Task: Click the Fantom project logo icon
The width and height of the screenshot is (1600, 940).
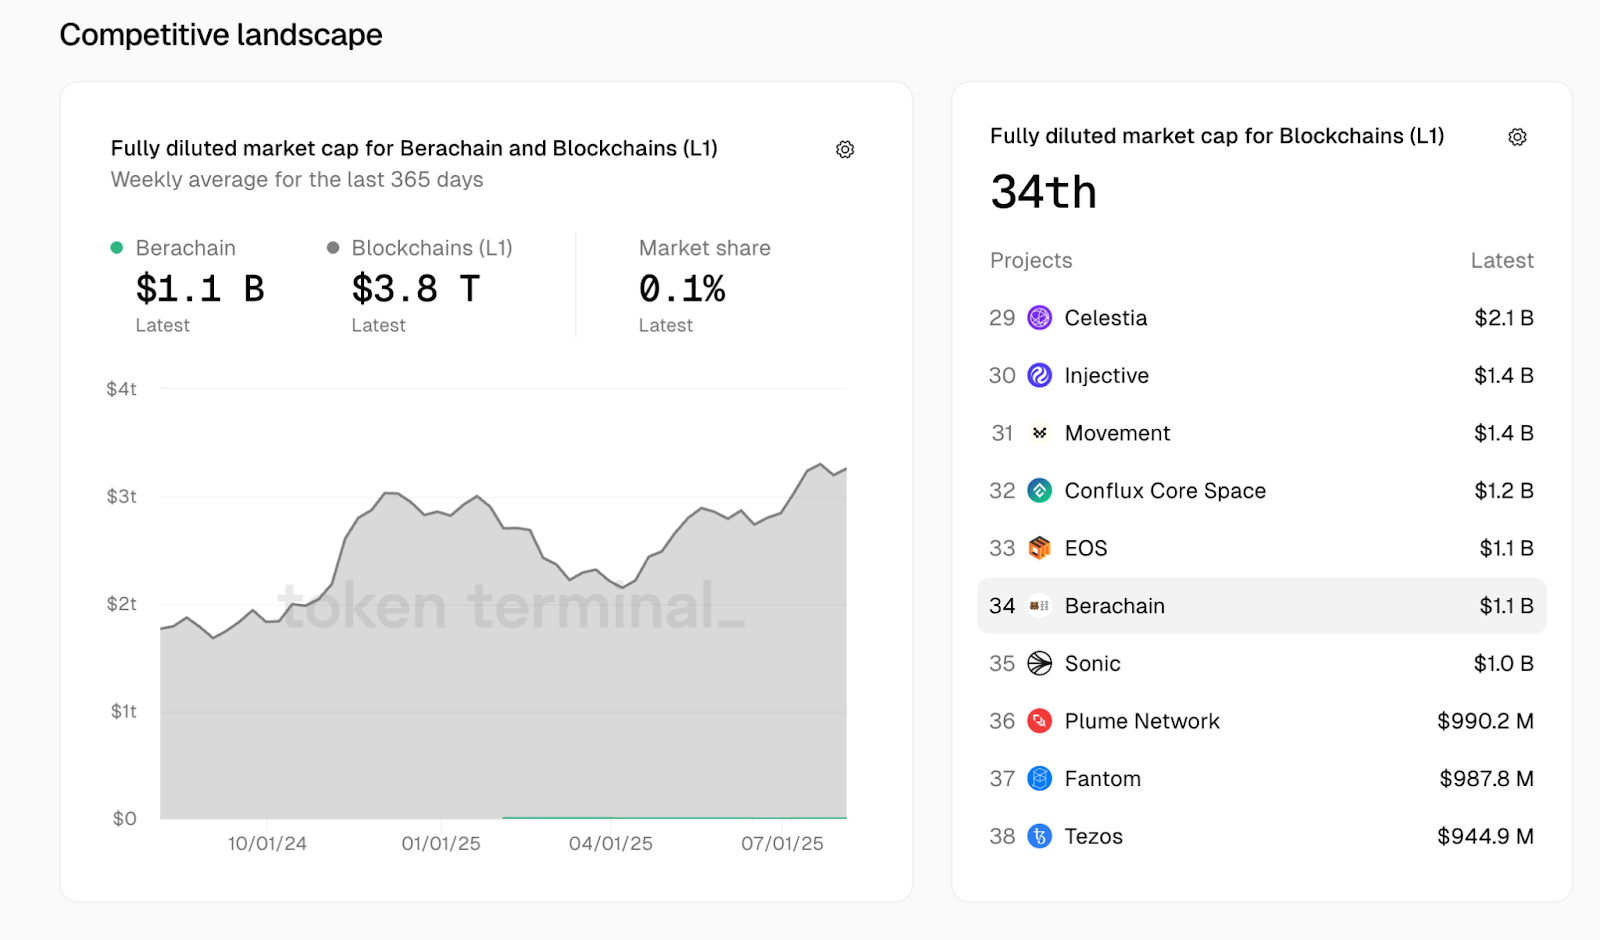Action: click(1040, 779)
